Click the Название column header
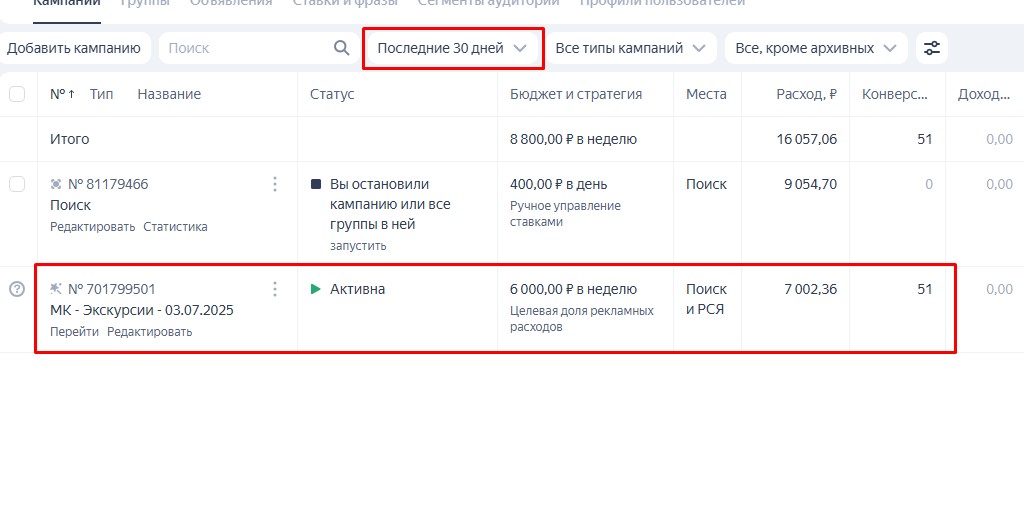Viewport: 1024px width, 526px height. coord(169,94)
